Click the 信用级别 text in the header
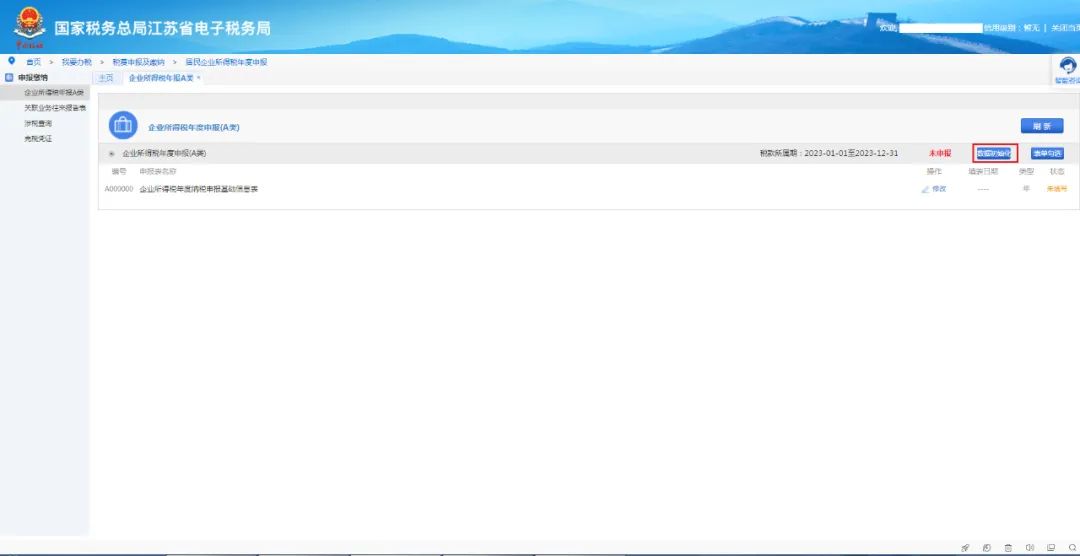 [x=998, y=28]
